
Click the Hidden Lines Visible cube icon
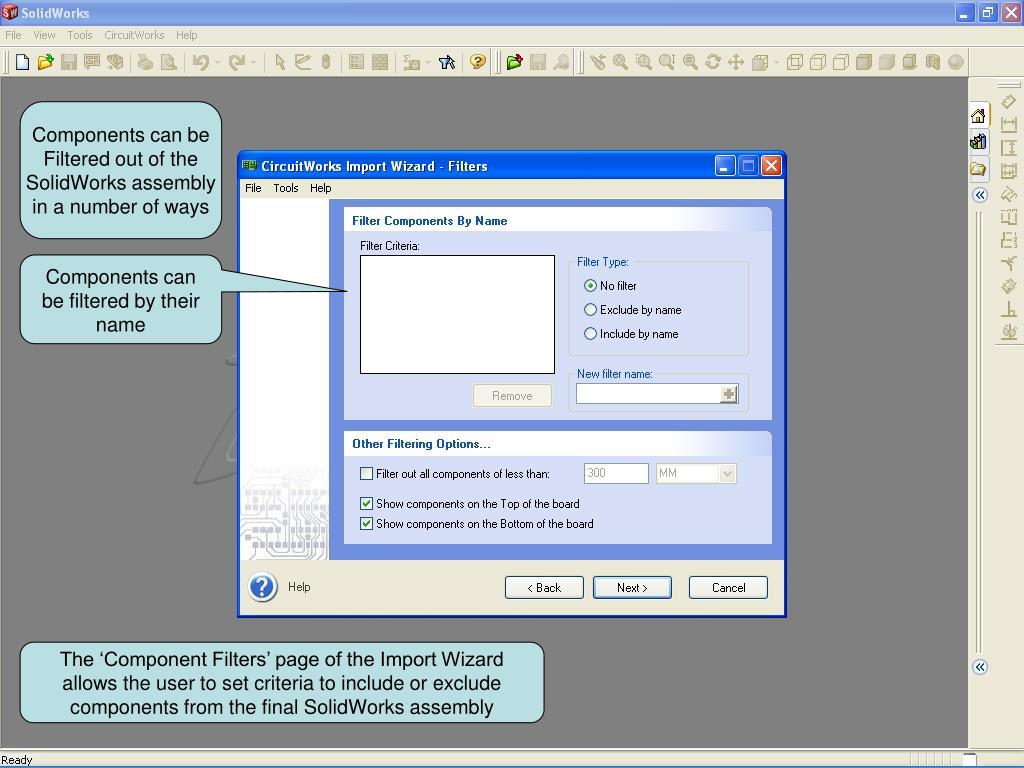point(818,62)
